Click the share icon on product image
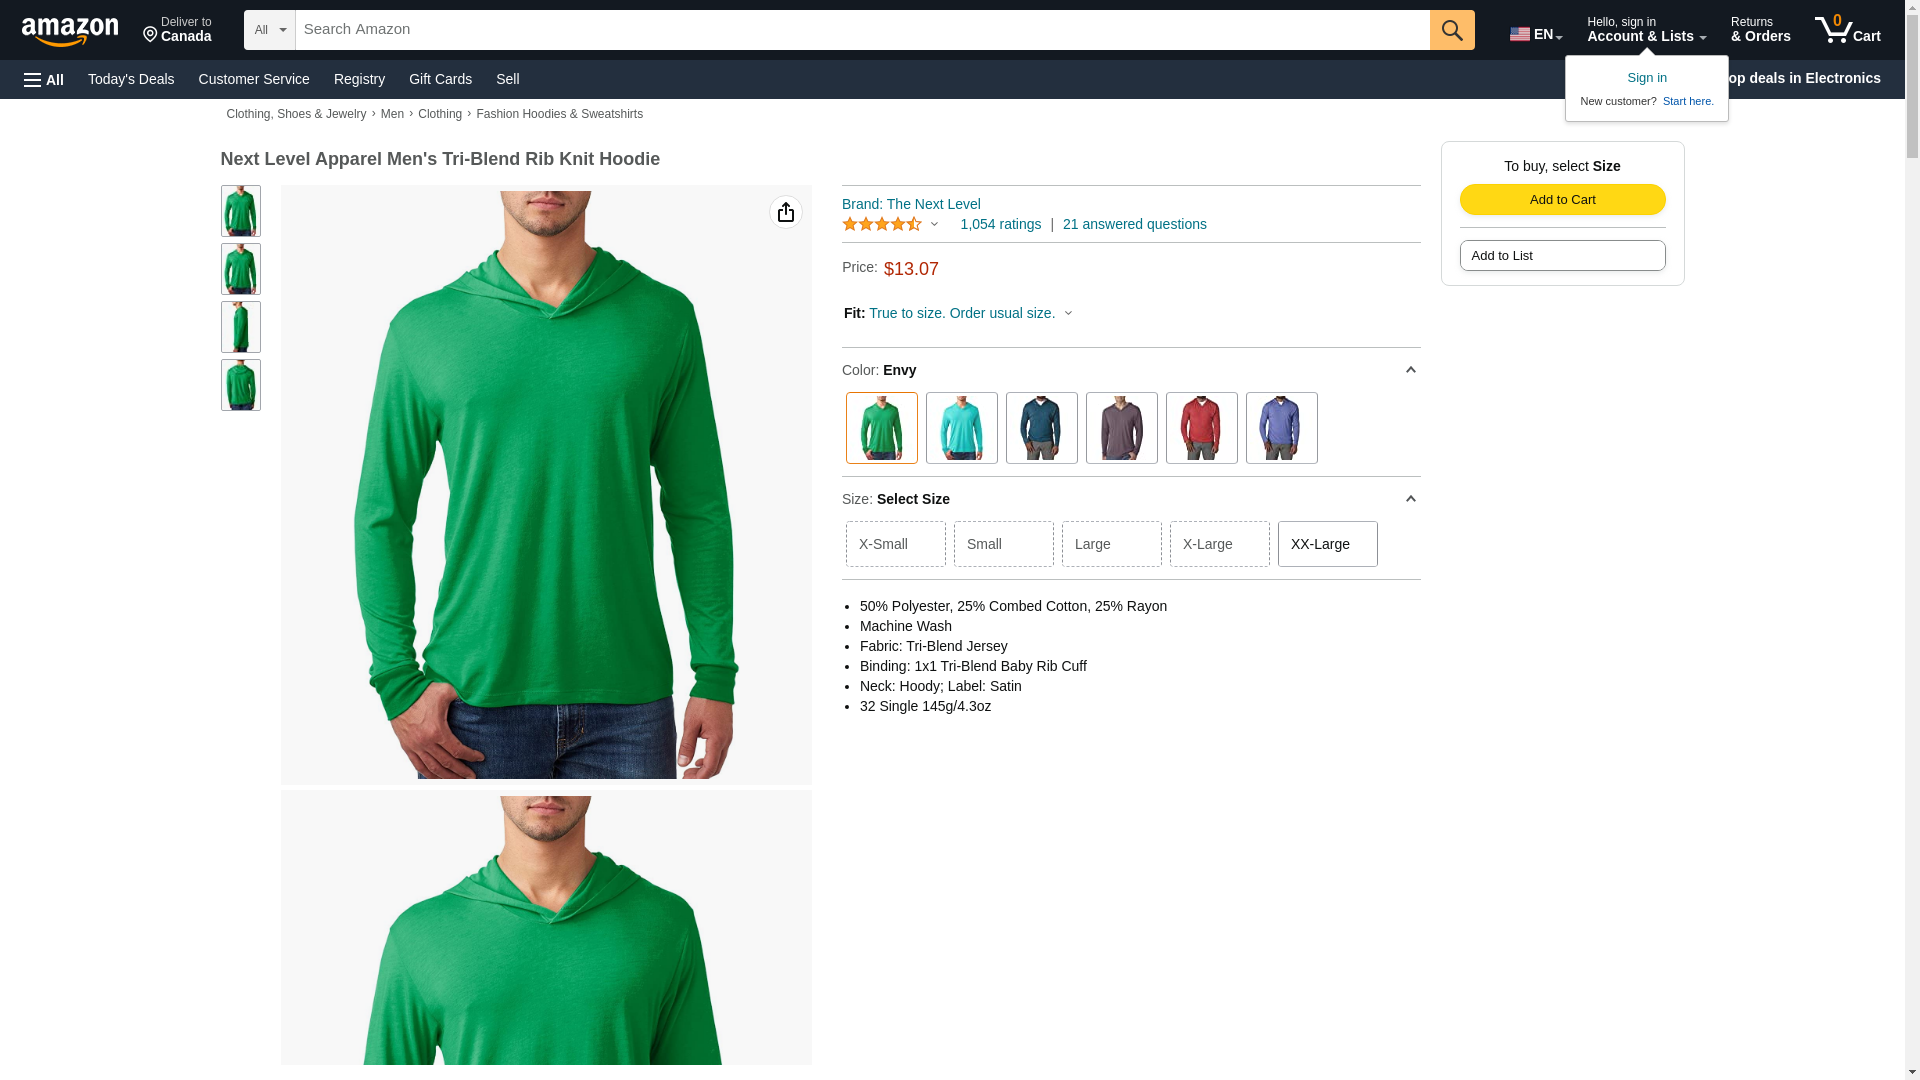 (x=786, y=212)
